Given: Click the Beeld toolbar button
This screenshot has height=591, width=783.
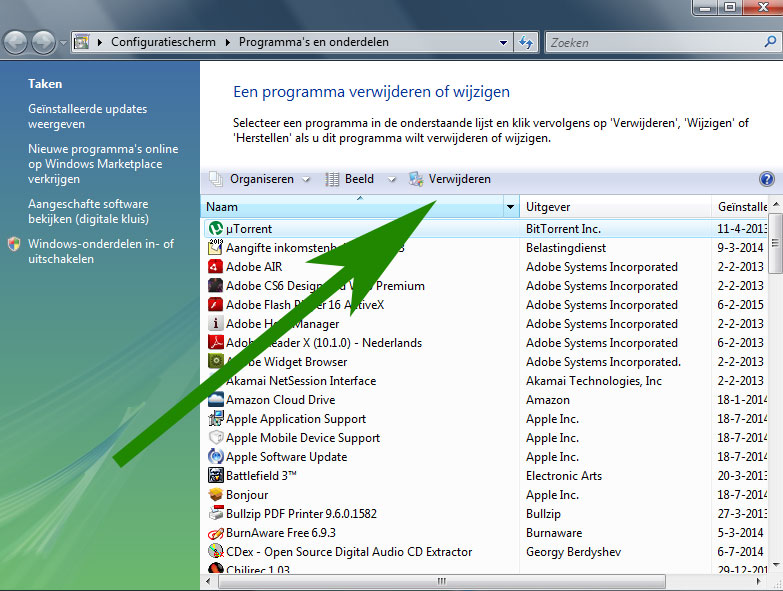Looking at the screenshot, I should pos(350,179).
